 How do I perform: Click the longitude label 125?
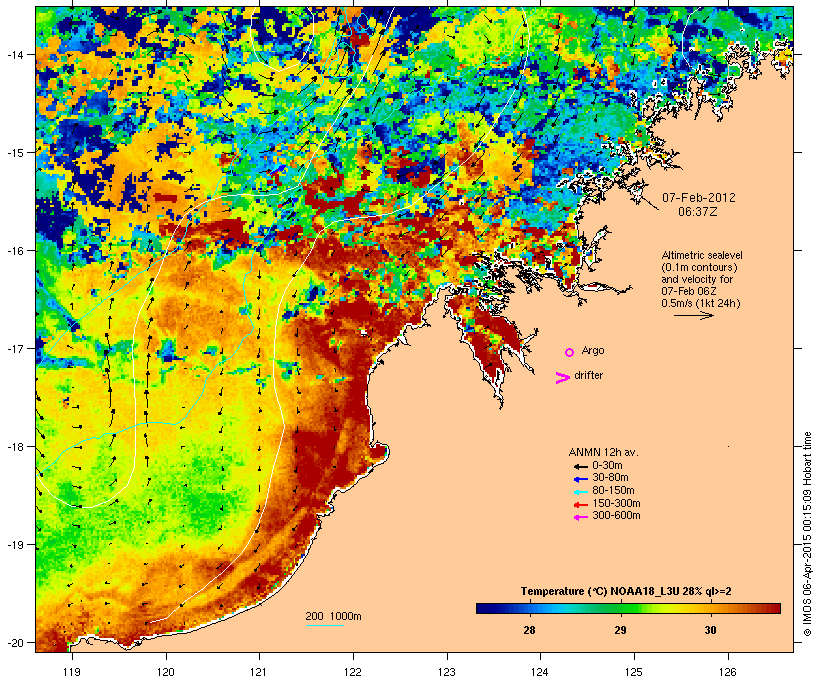634,672
